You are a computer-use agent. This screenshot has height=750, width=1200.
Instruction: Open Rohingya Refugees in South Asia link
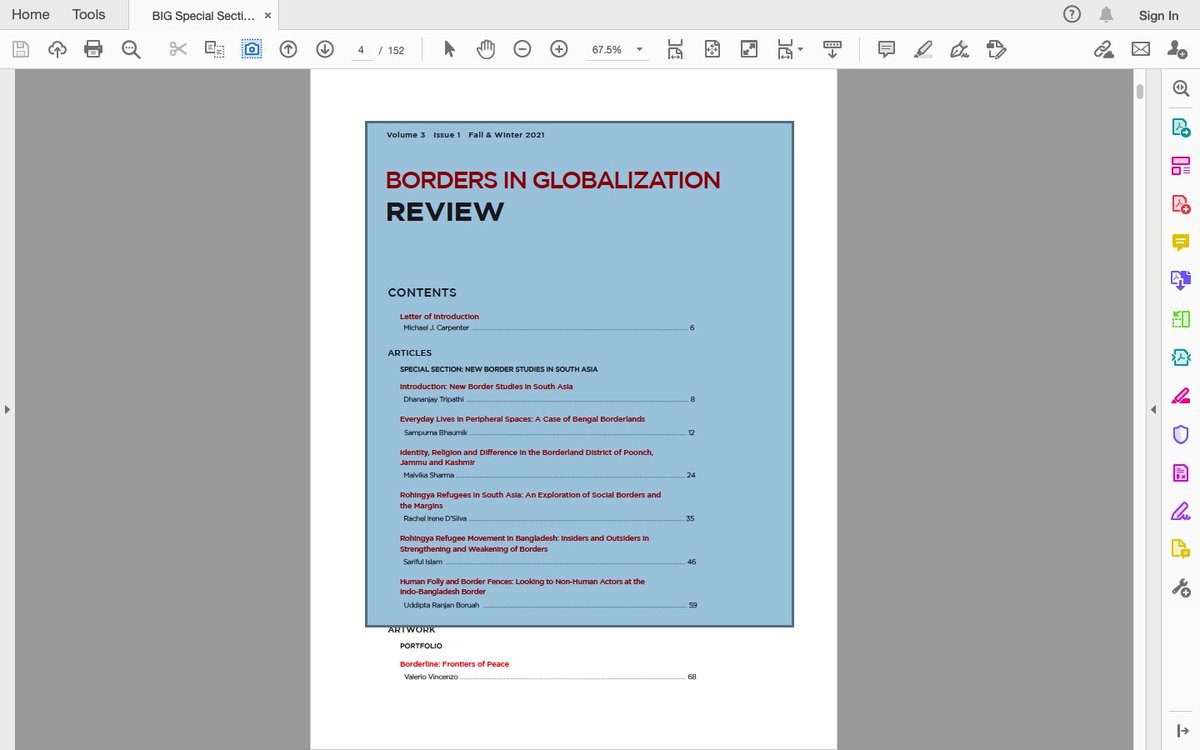pyautogui.click(x=530, y=500)
